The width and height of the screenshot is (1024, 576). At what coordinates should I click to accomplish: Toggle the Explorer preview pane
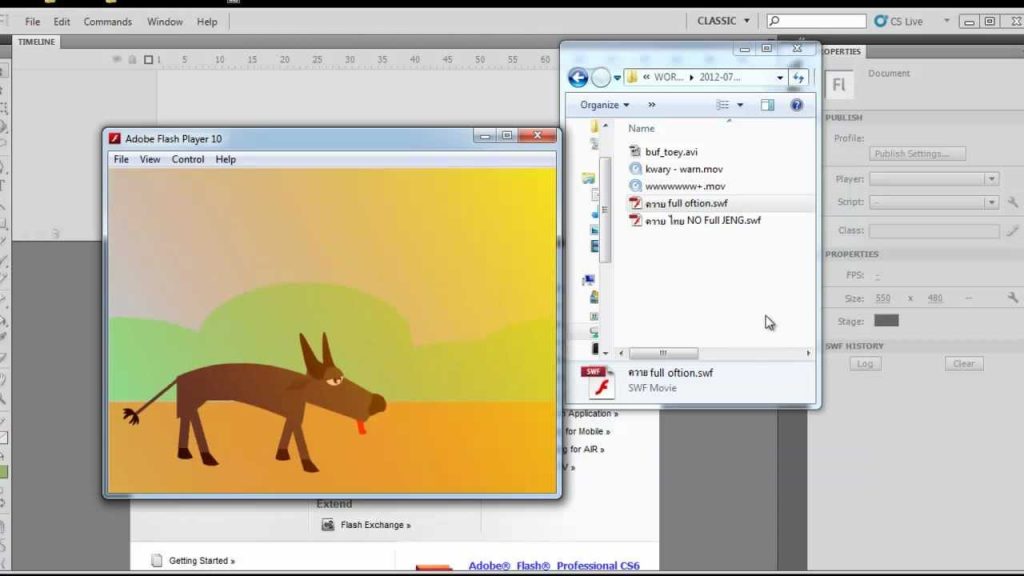[767, 105]
